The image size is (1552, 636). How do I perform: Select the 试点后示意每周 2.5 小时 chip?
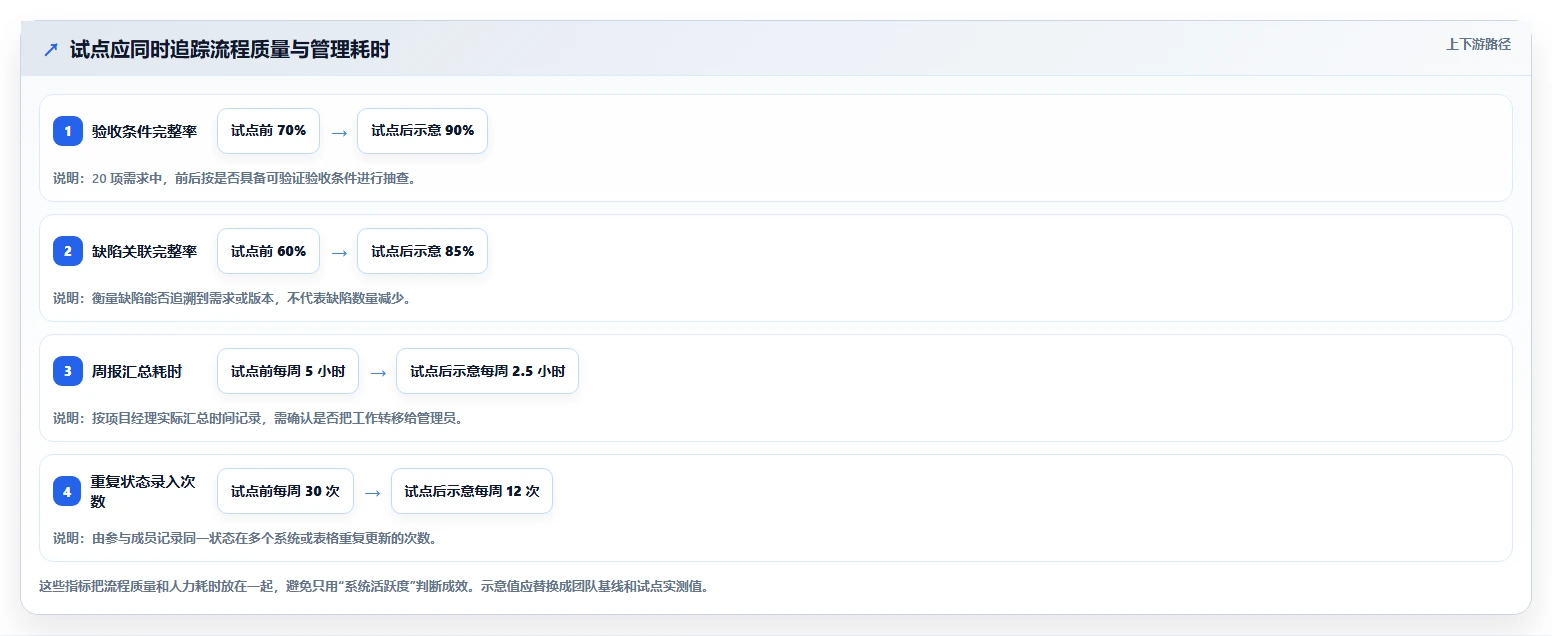point(487,371)
